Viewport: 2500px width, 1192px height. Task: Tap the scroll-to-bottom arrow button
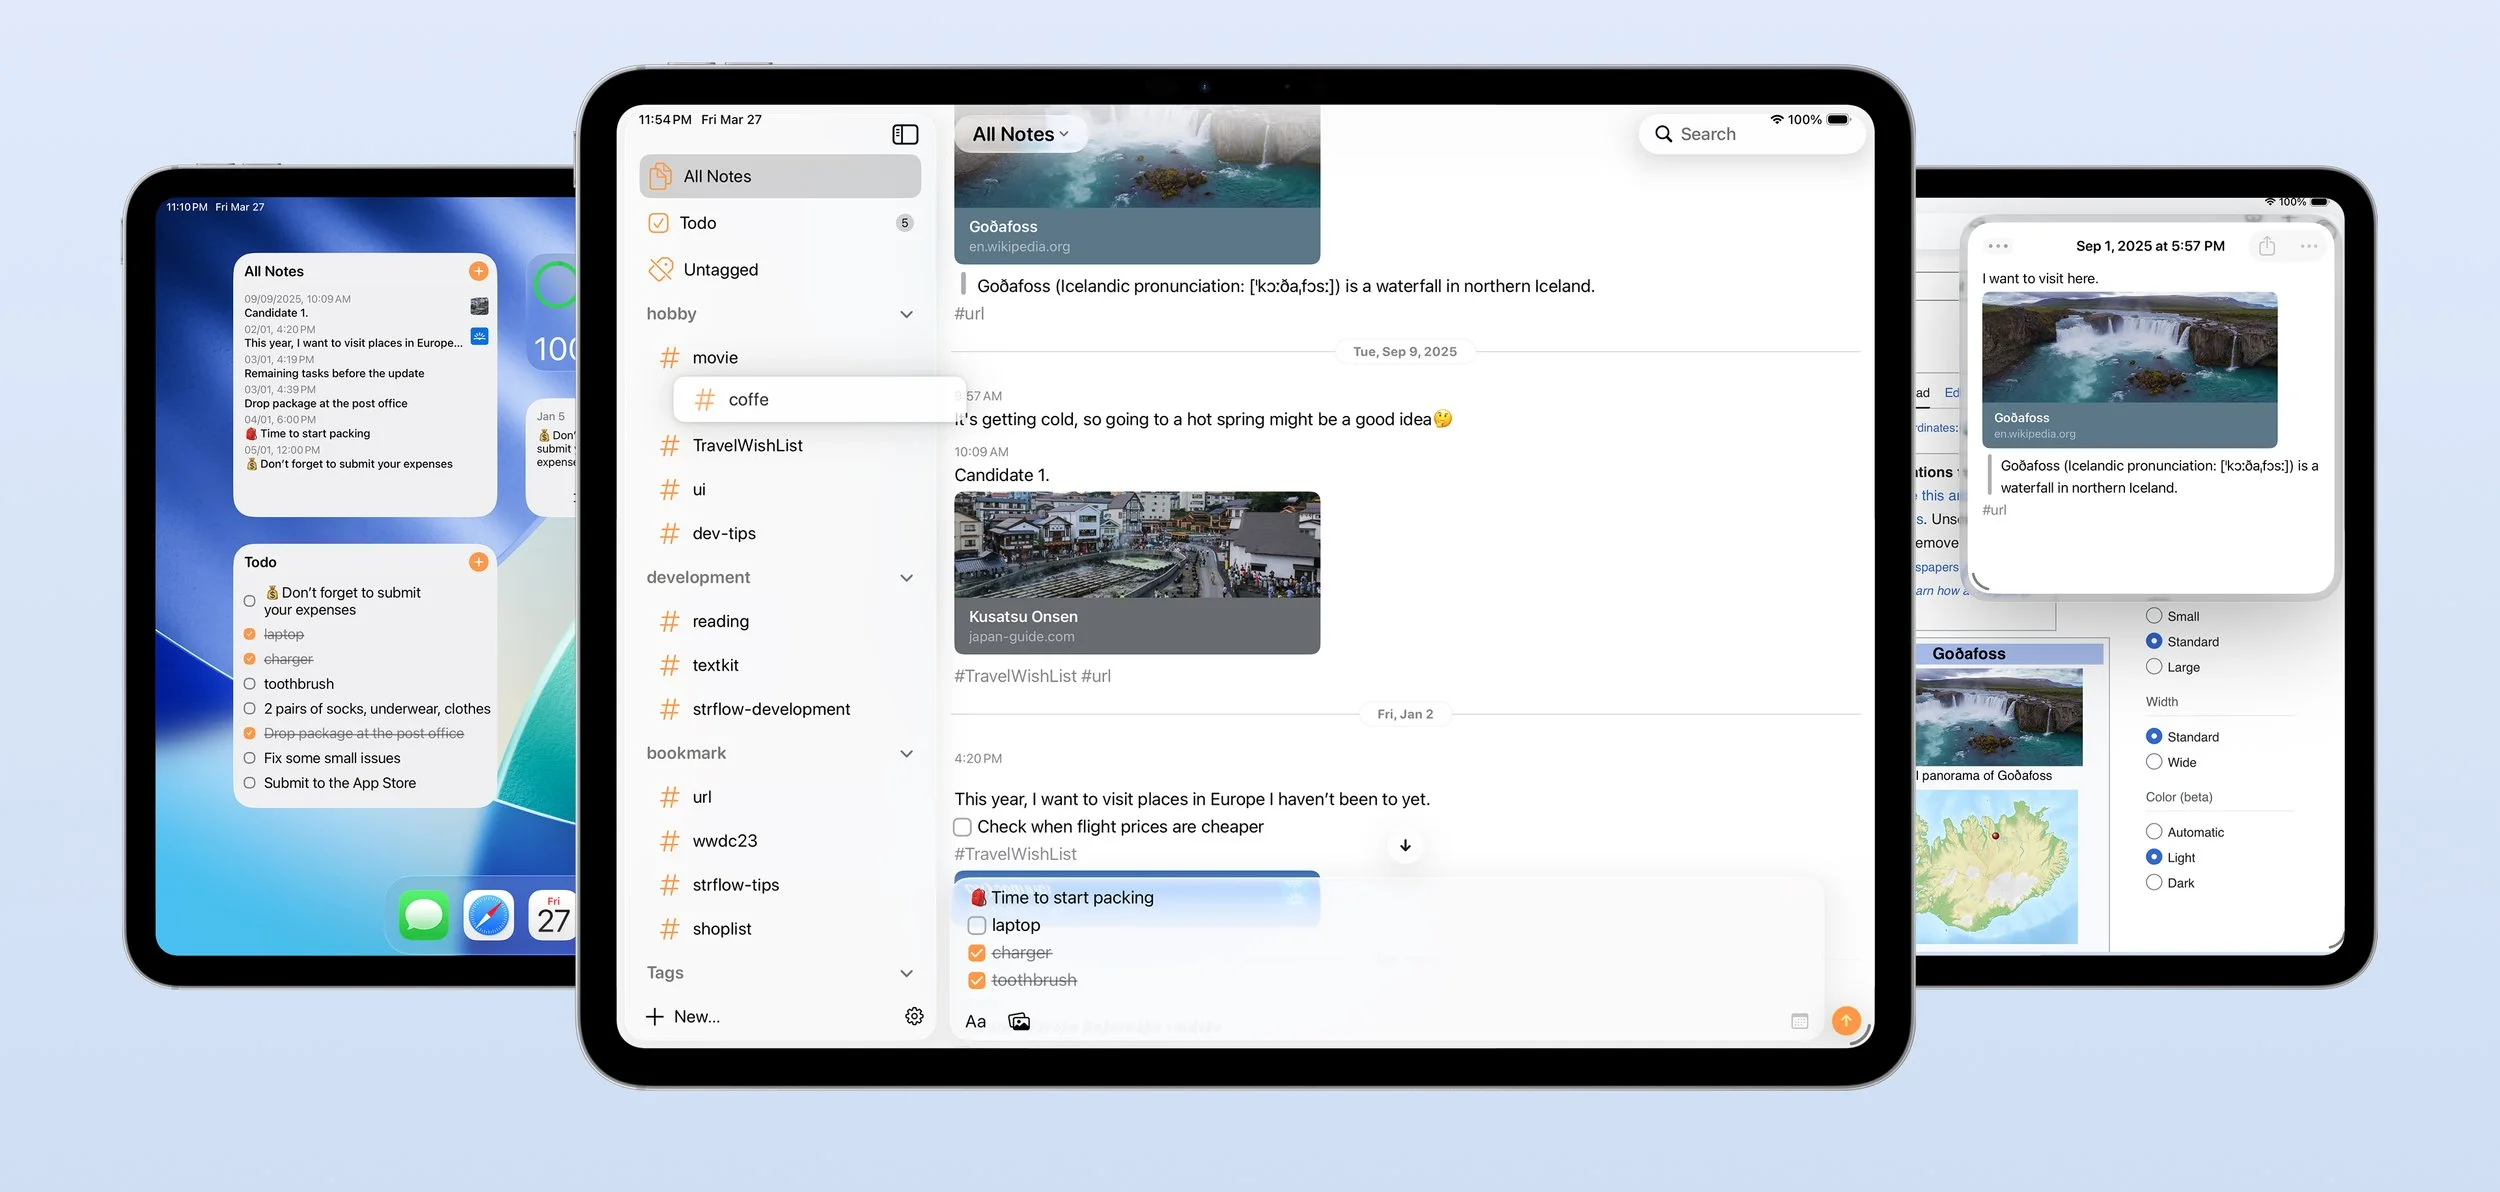click(x=1405, y=845)
